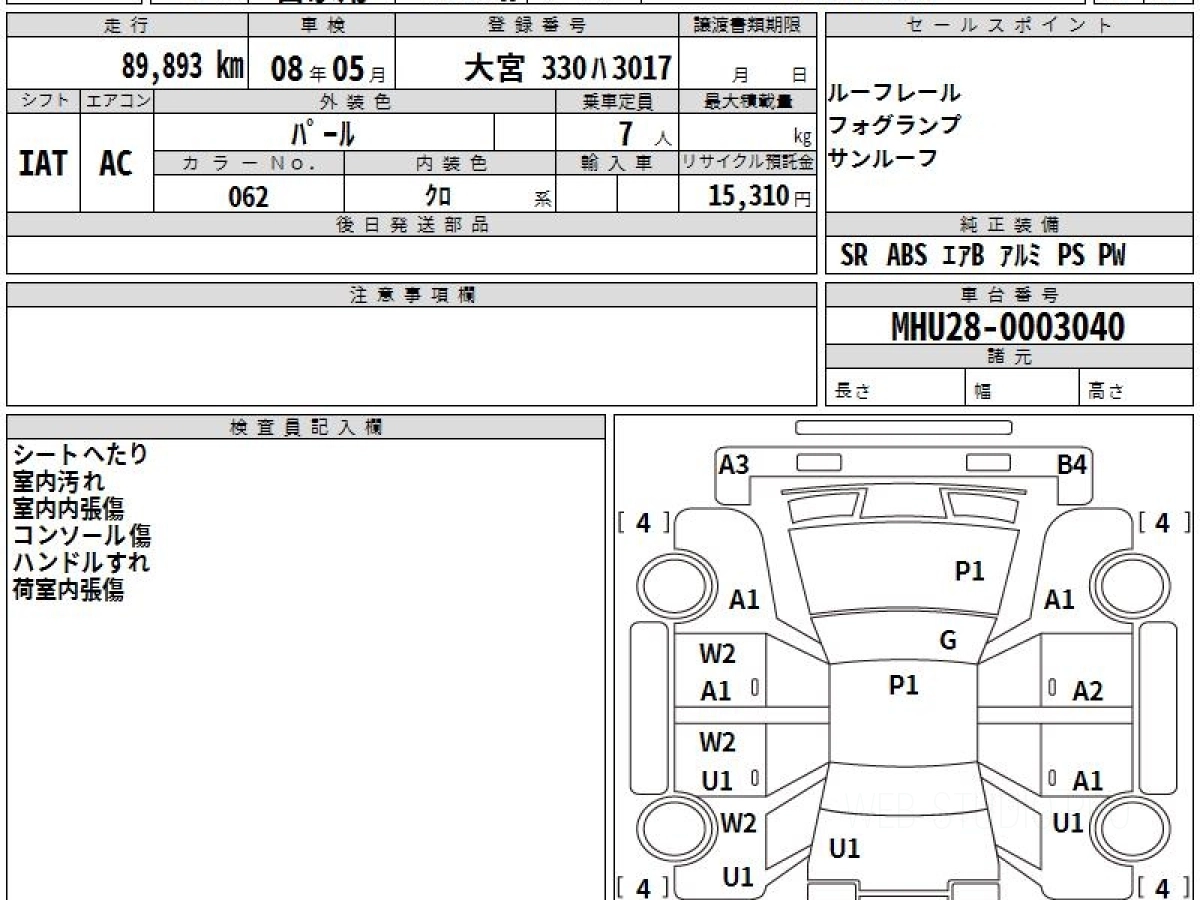Select the 内装色 header

450,163
